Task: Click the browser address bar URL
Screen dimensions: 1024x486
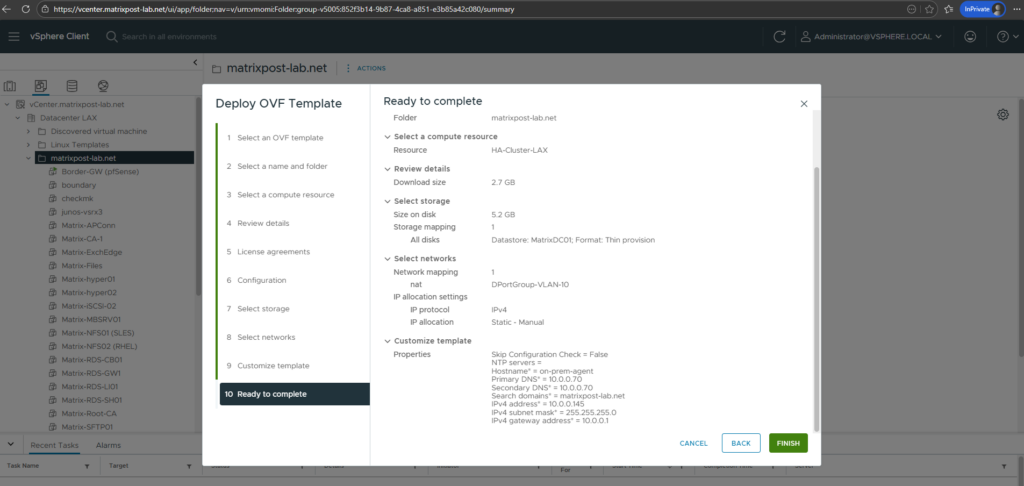Action: [x=283, y=10]
